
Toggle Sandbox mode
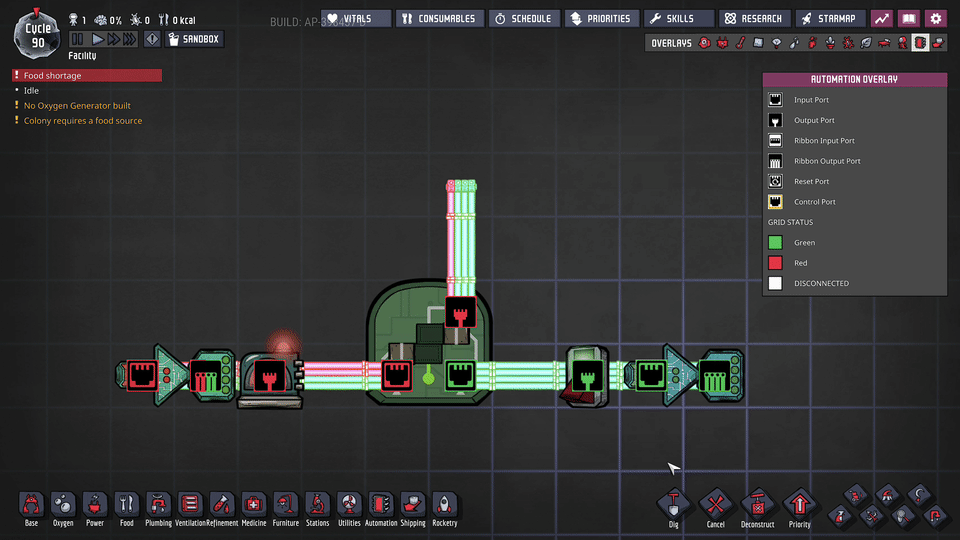pos(194,39)
